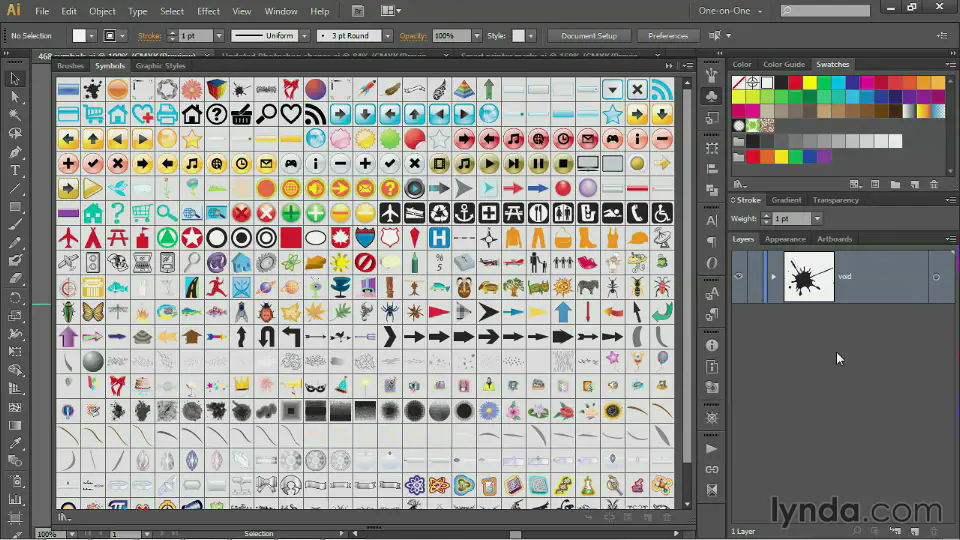The image size is (960, 540).
Task: Toggle the lock column for void layer
Action: click(756, 276)
